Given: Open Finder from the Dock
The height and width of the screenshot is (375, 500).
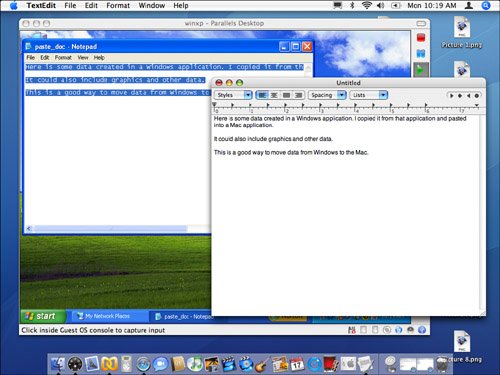Looking at the screenshot, I should pos(58,364).
